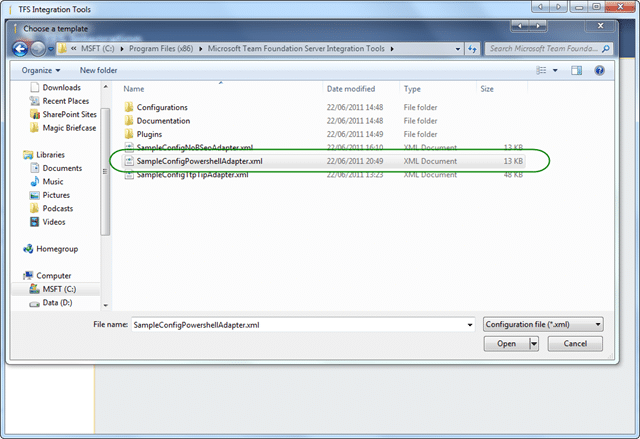
Task: Click the navigation pane scrollbar up arrow
Action: point(106,86)
